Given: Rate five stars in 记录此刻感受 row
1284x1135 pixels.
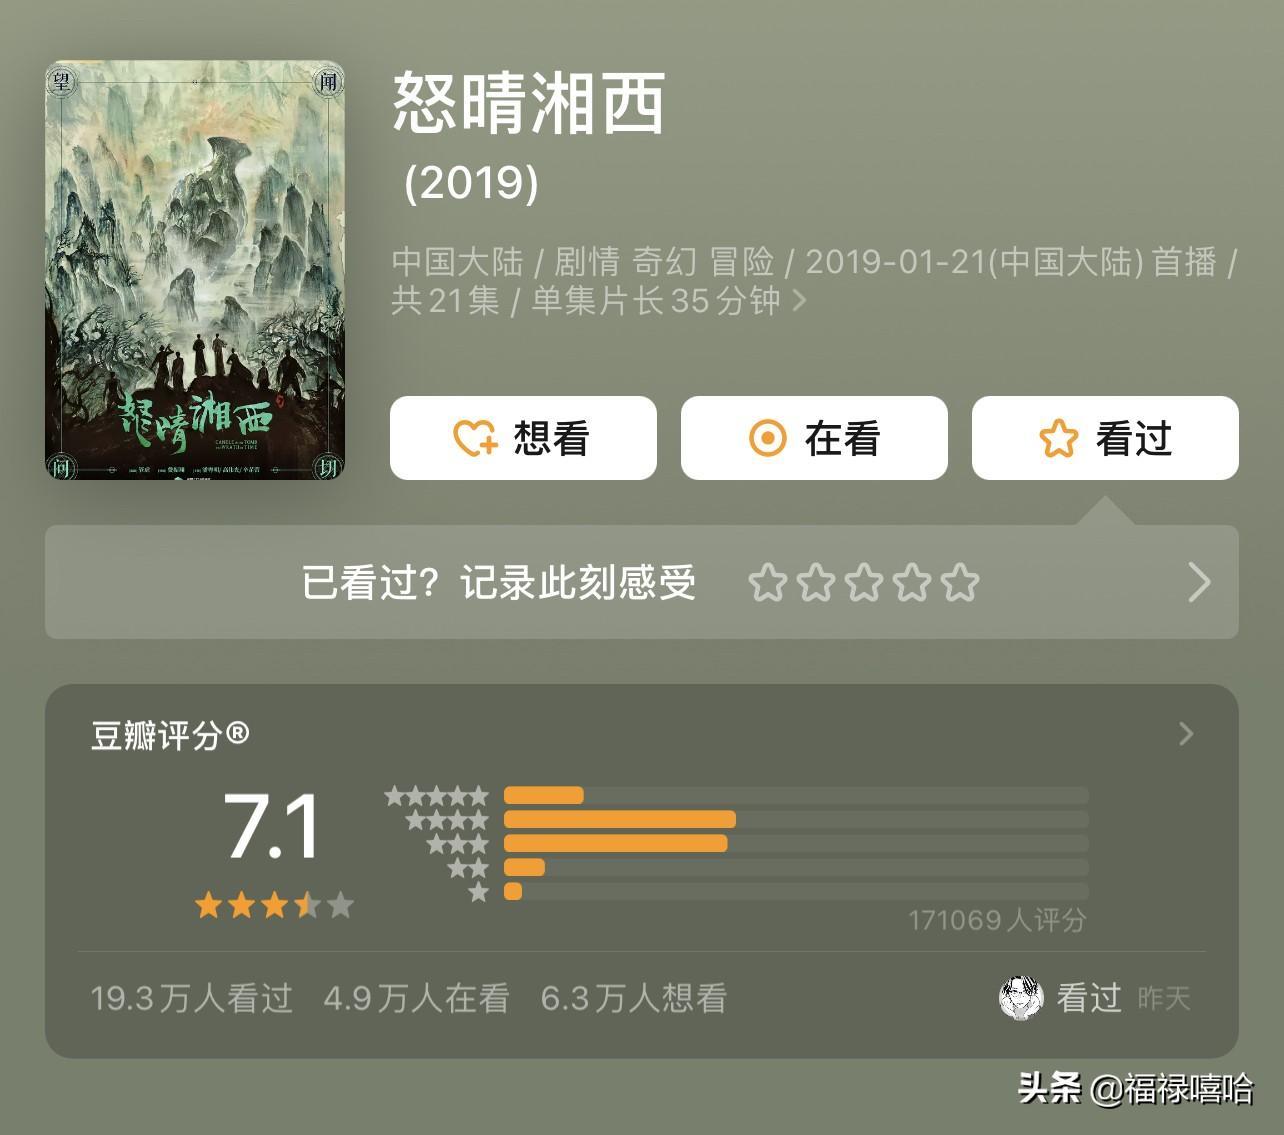Looking at the screenshot, I should [960, 582].
